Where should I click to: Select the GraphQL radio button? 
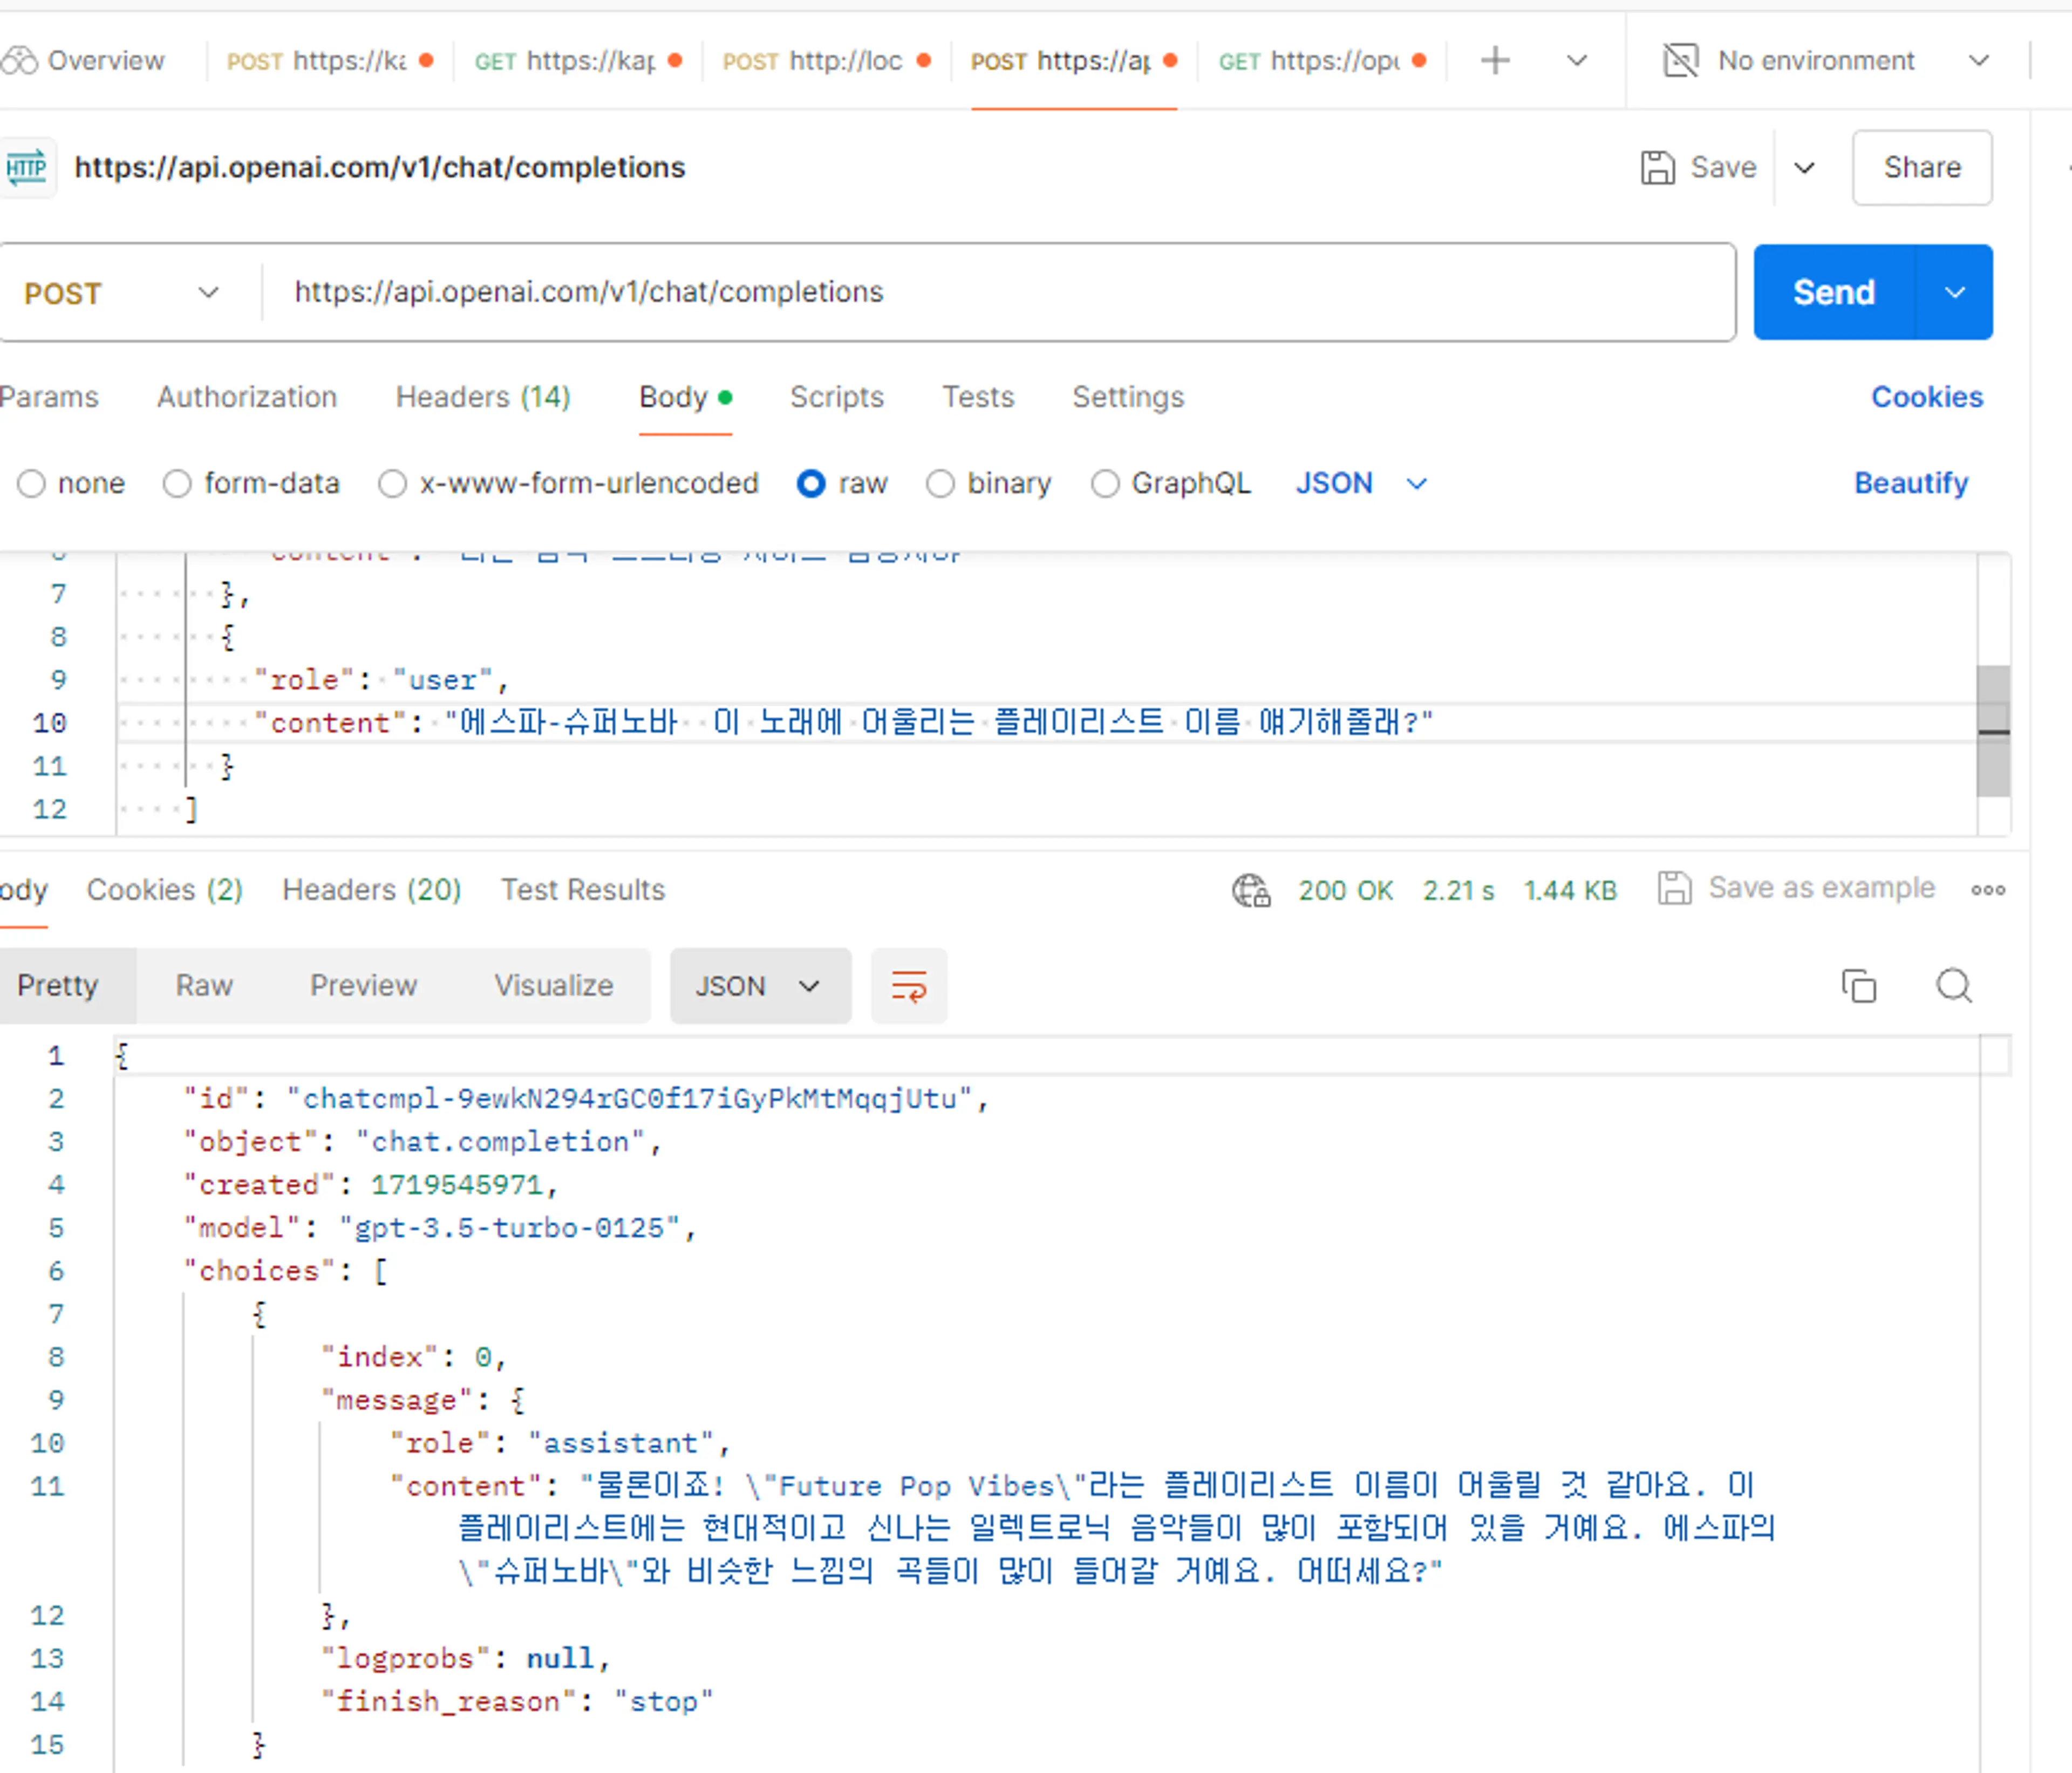pyautogui.click(x=1105, y=484)
